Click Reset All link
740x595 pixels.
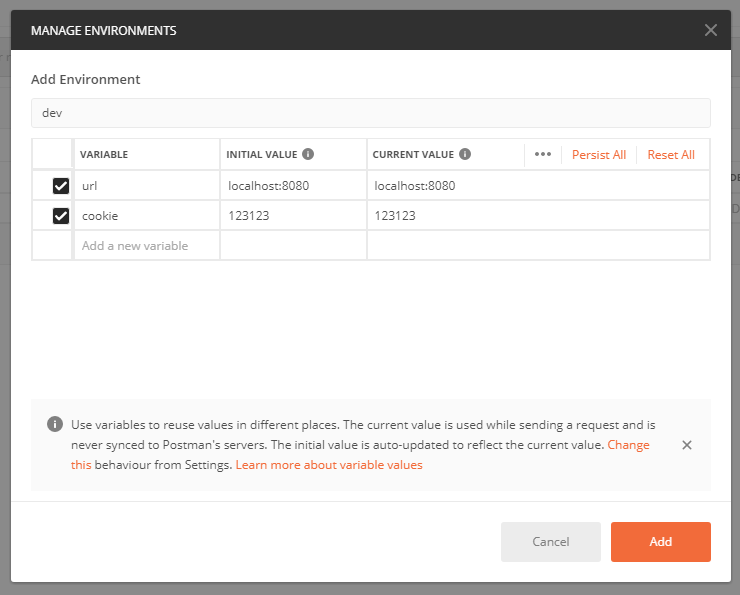(671, 155)
